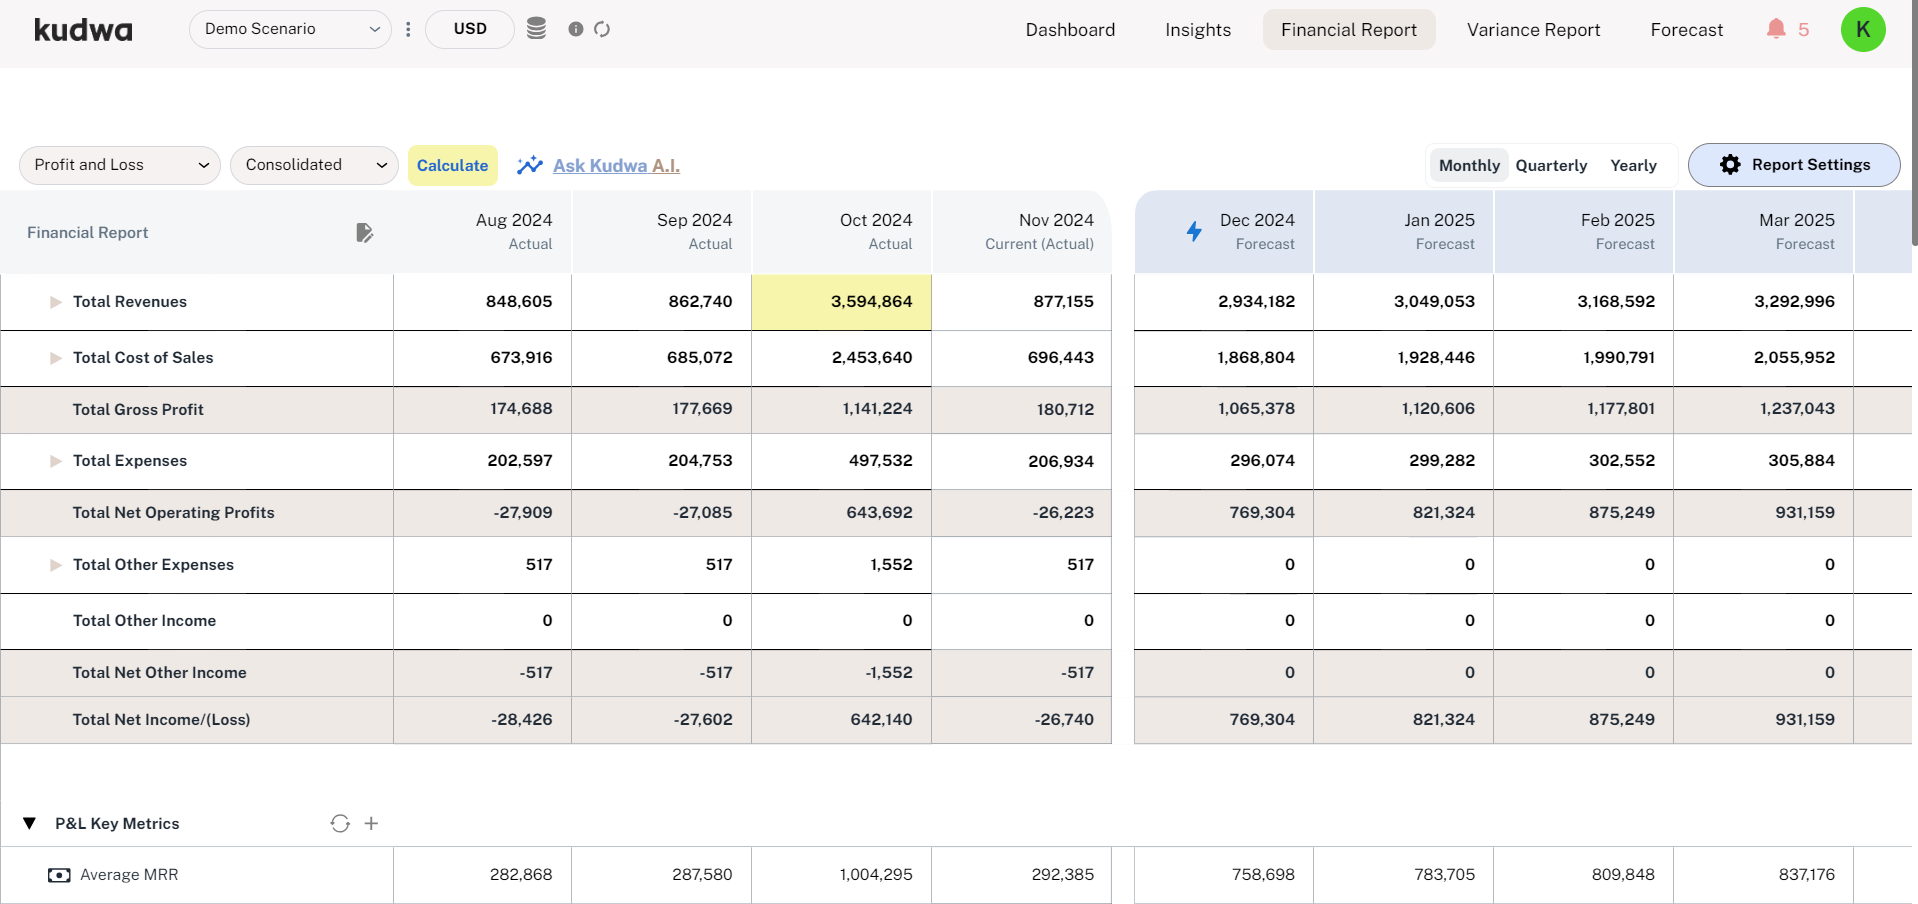Go to the Variance Report tab
This screenshot has width=1918, height=904.
tap(1533, 30)
